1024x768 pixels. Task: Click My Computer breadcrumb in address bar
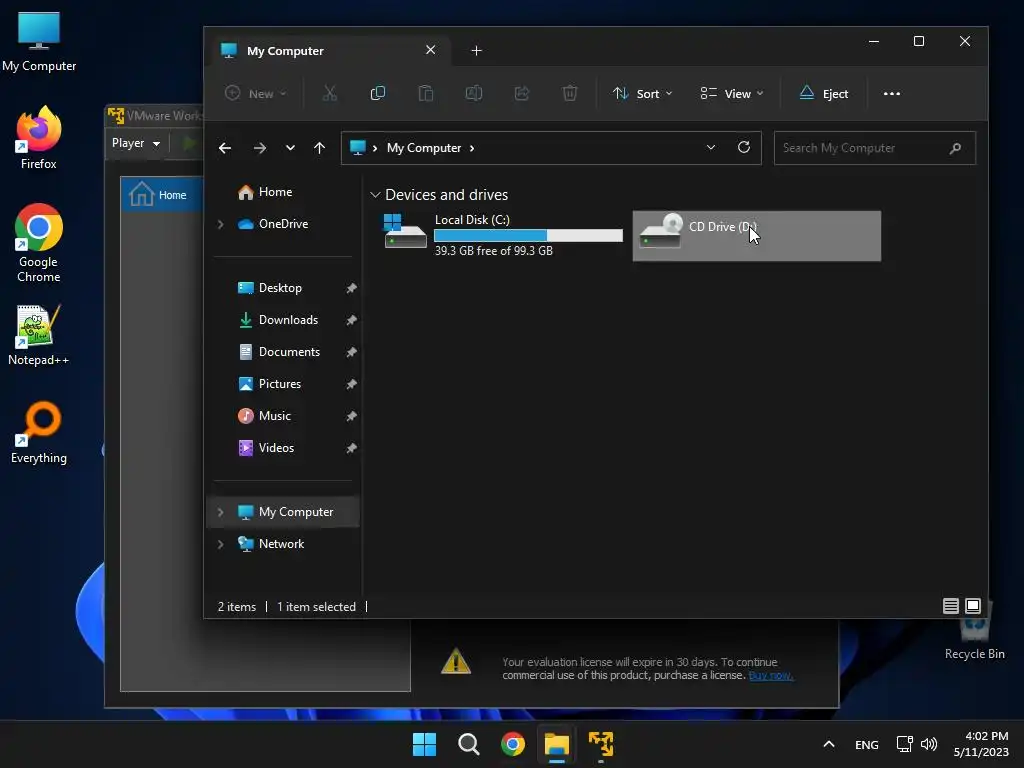pos(424,148)
